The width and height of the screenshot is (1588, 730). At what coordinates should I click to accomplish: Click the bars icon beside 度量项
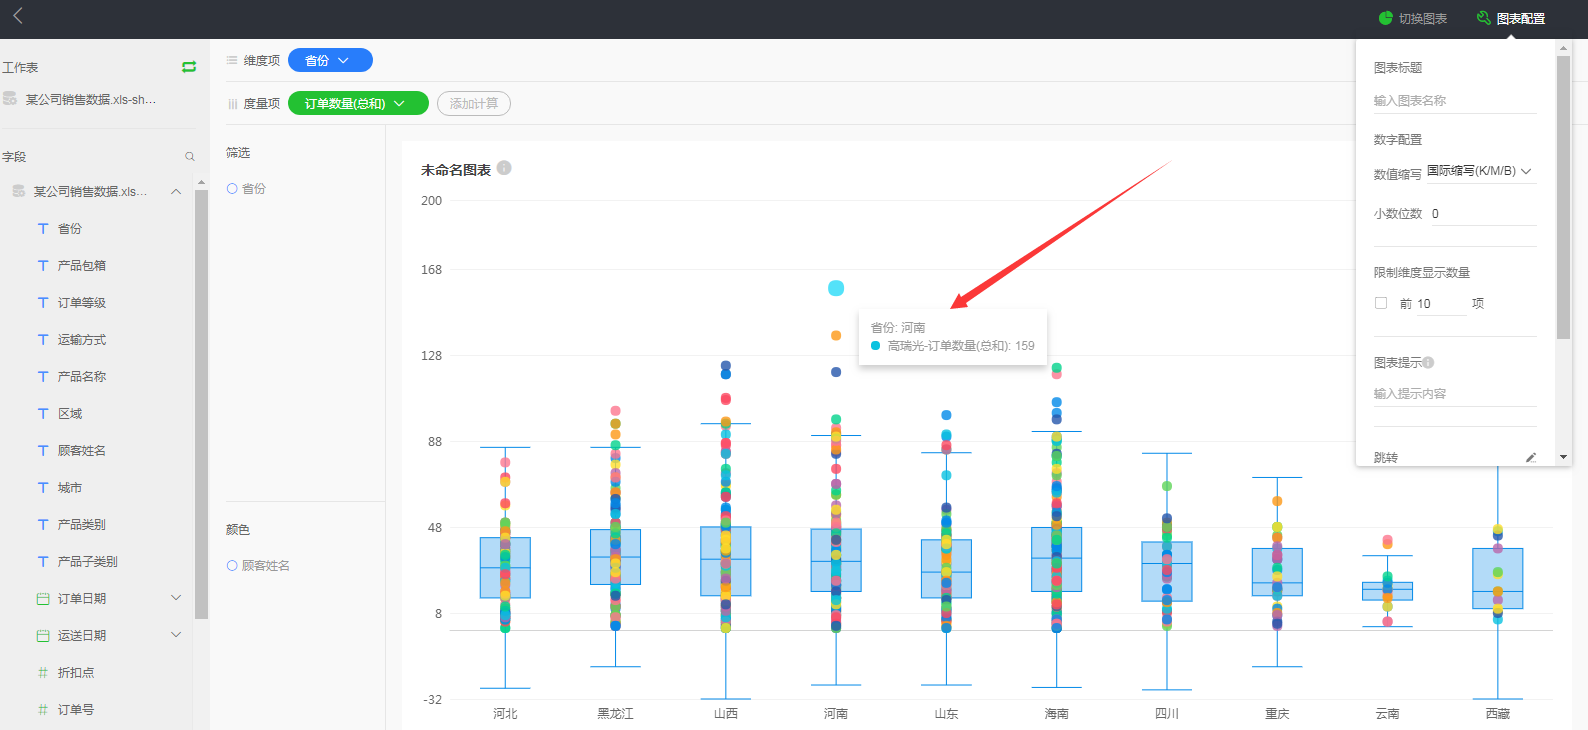[x=232, y=104]
